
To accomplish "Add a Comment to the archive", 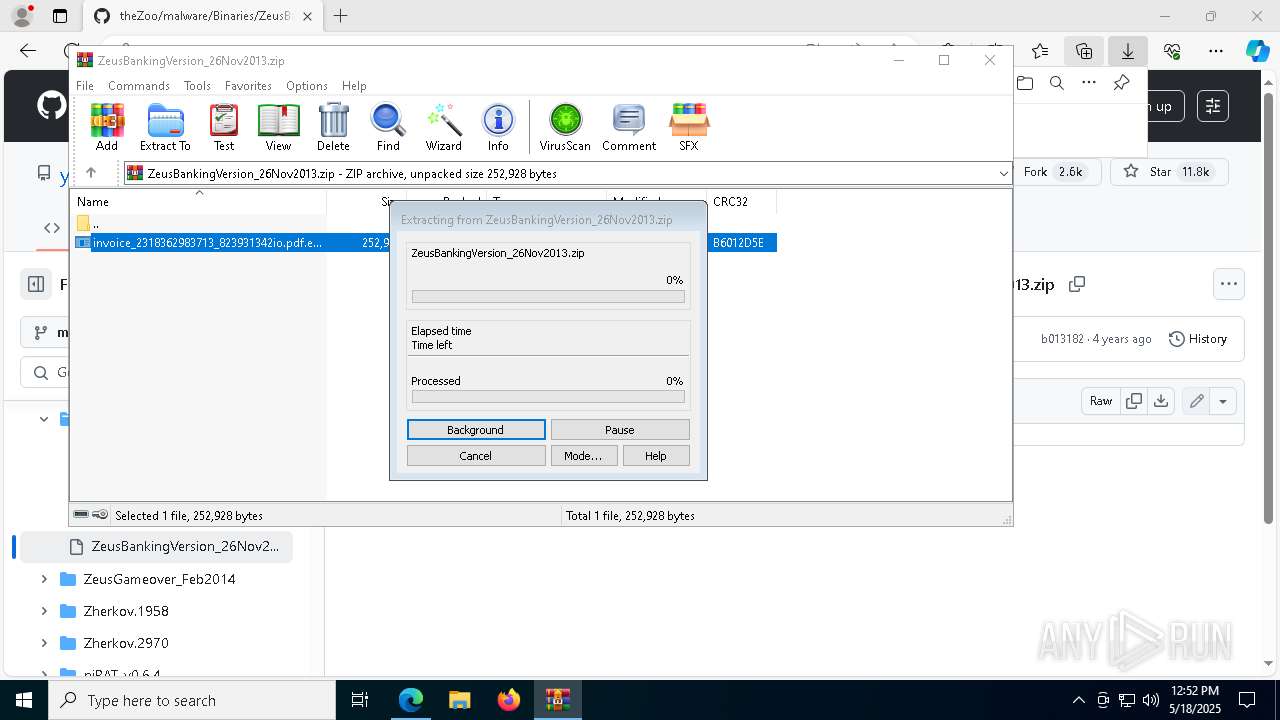I will pyautogui.click(x=629, y=127).
